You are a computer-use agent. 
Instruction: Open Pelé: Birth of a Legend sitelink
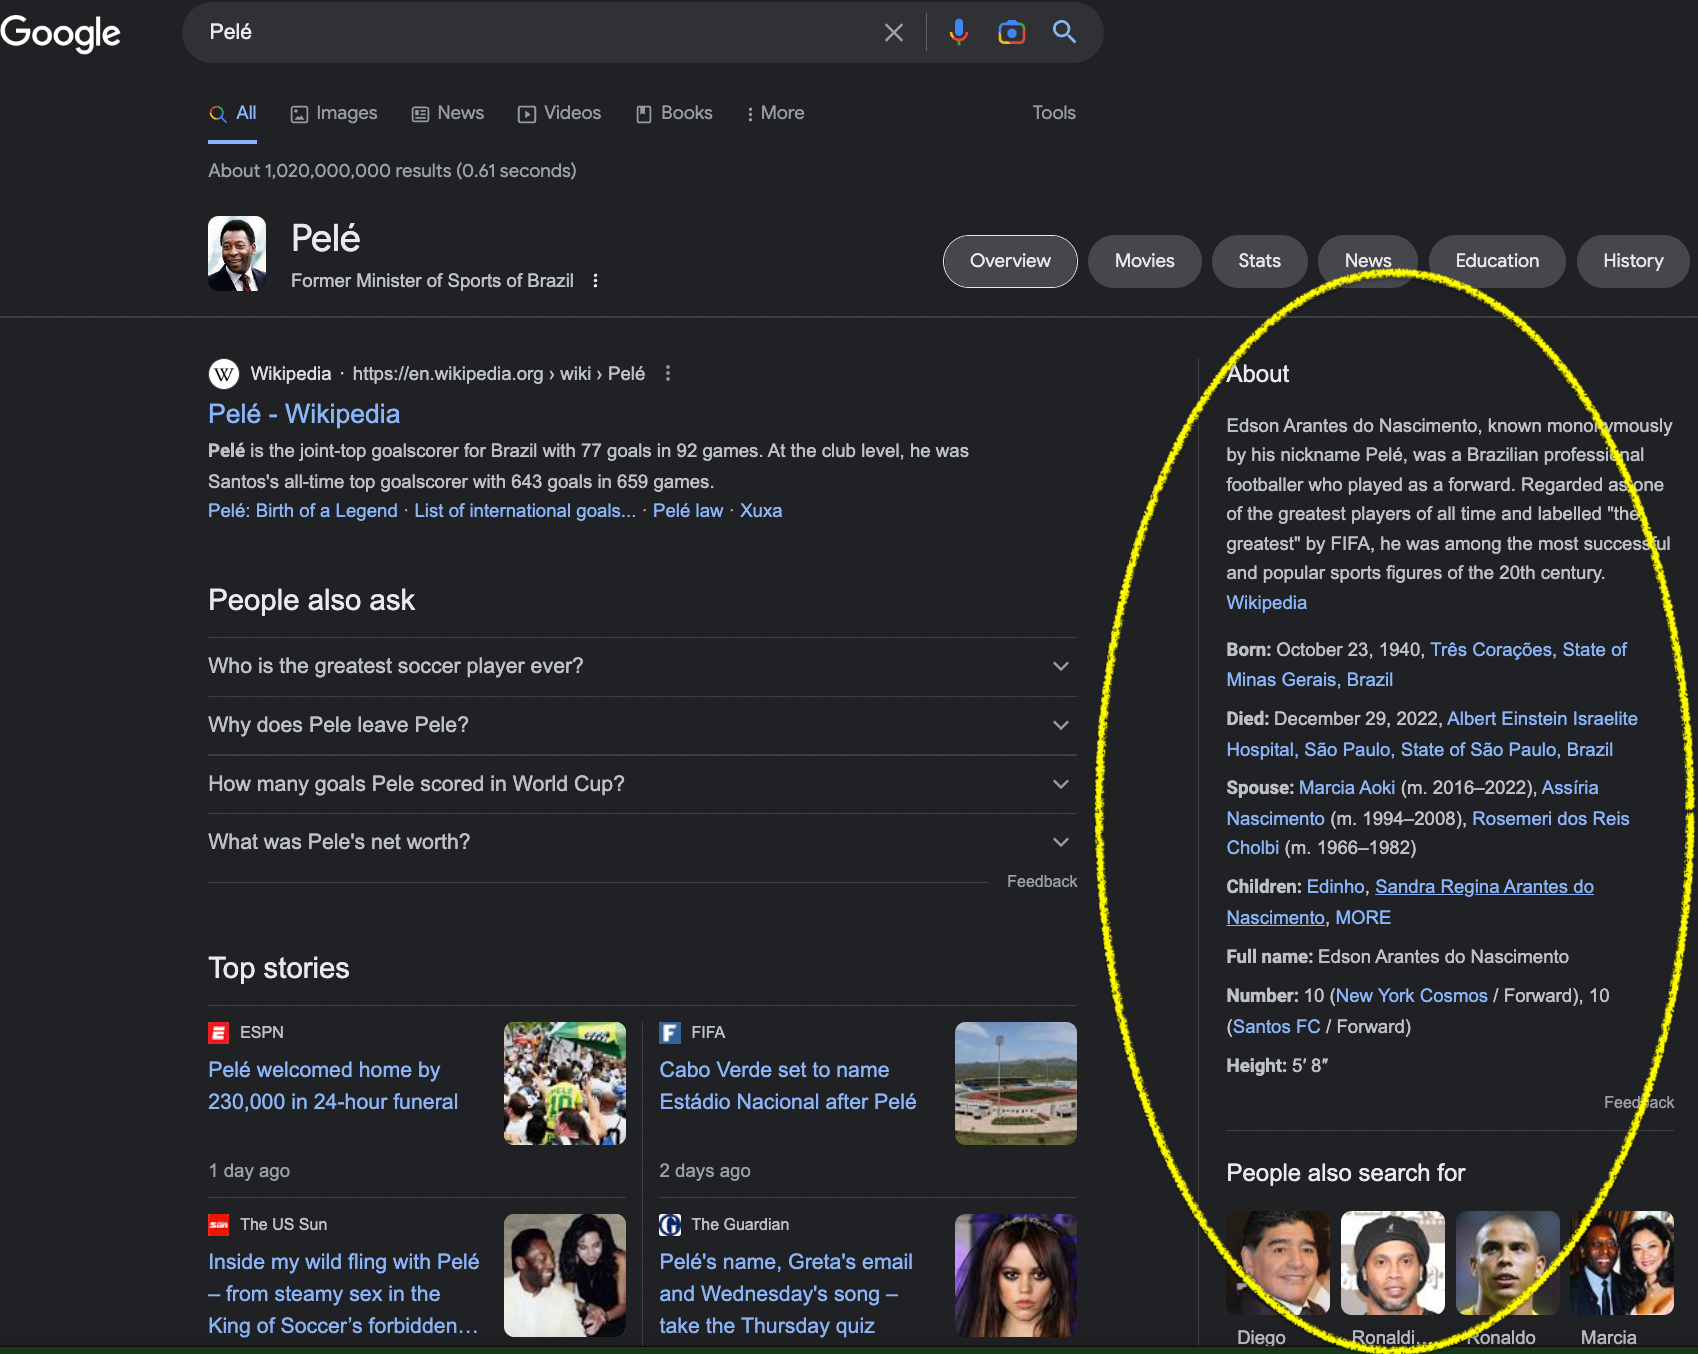(303, 511)
